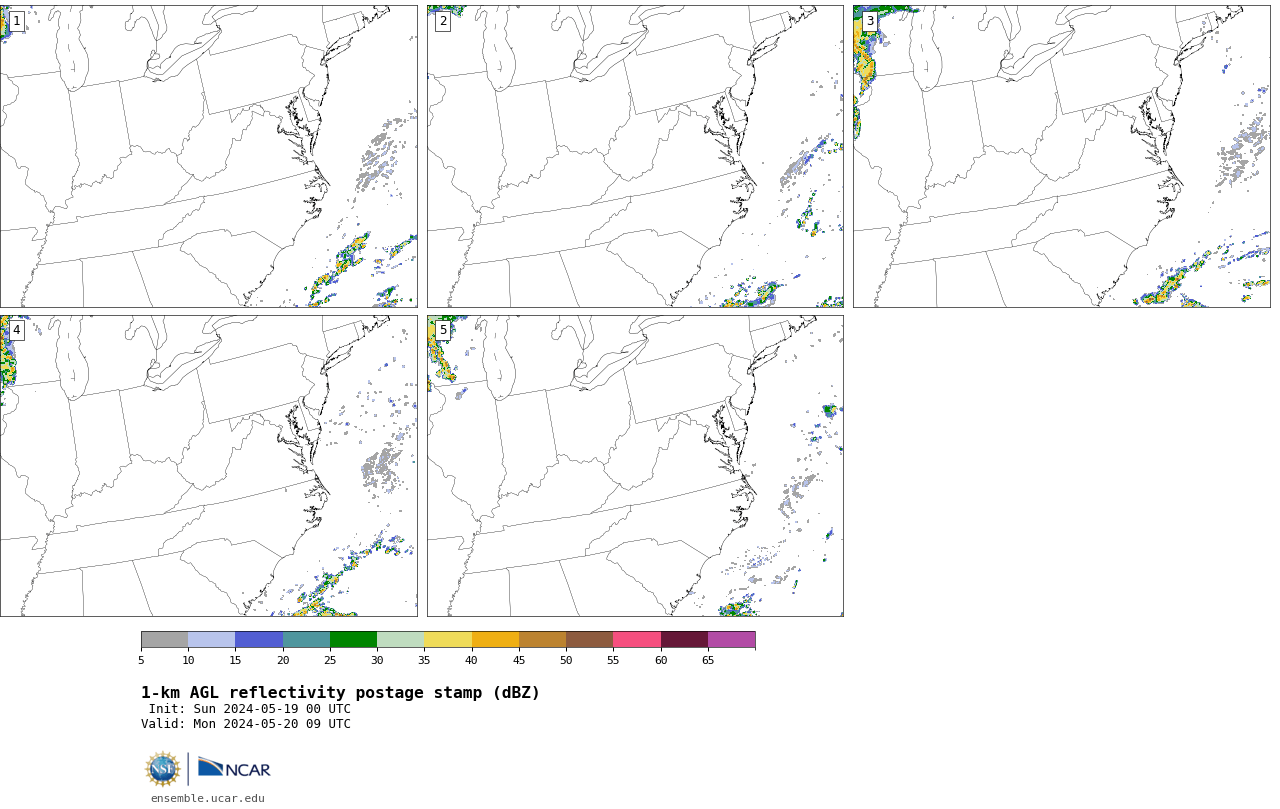Screen dimensions: 1280x809
Task: Click the title '1-km AGL reflectivity postage stamp (dBZ)'
Action: click(x=340, y=693)
